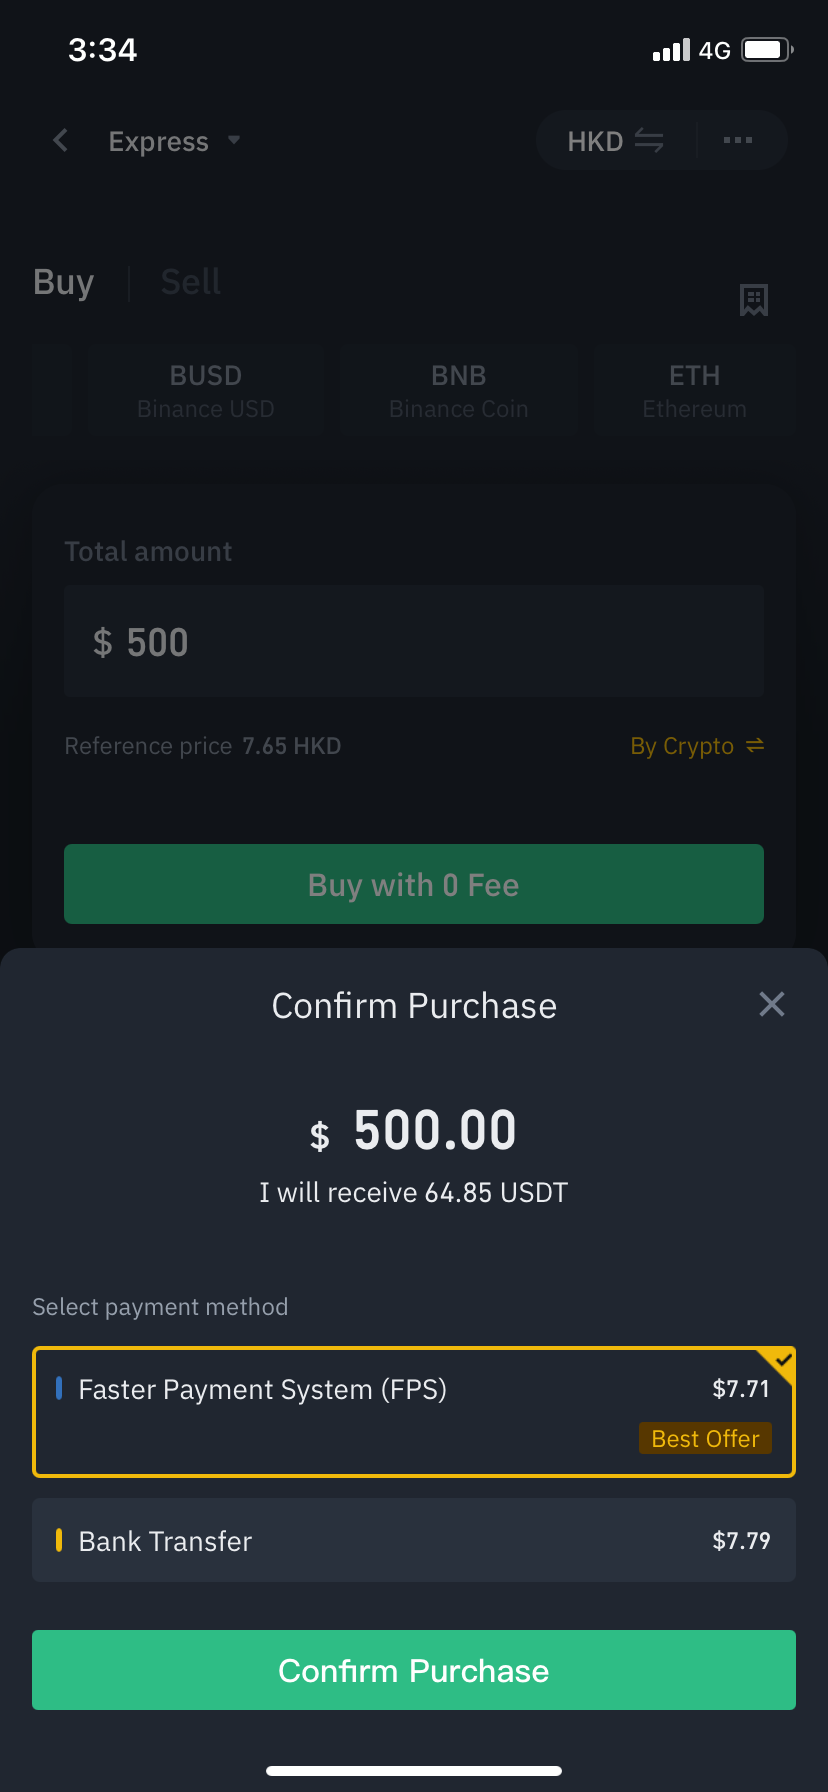Open order history receipt icon
This screenshot has height=1792, width=828.
click(754, 299)
